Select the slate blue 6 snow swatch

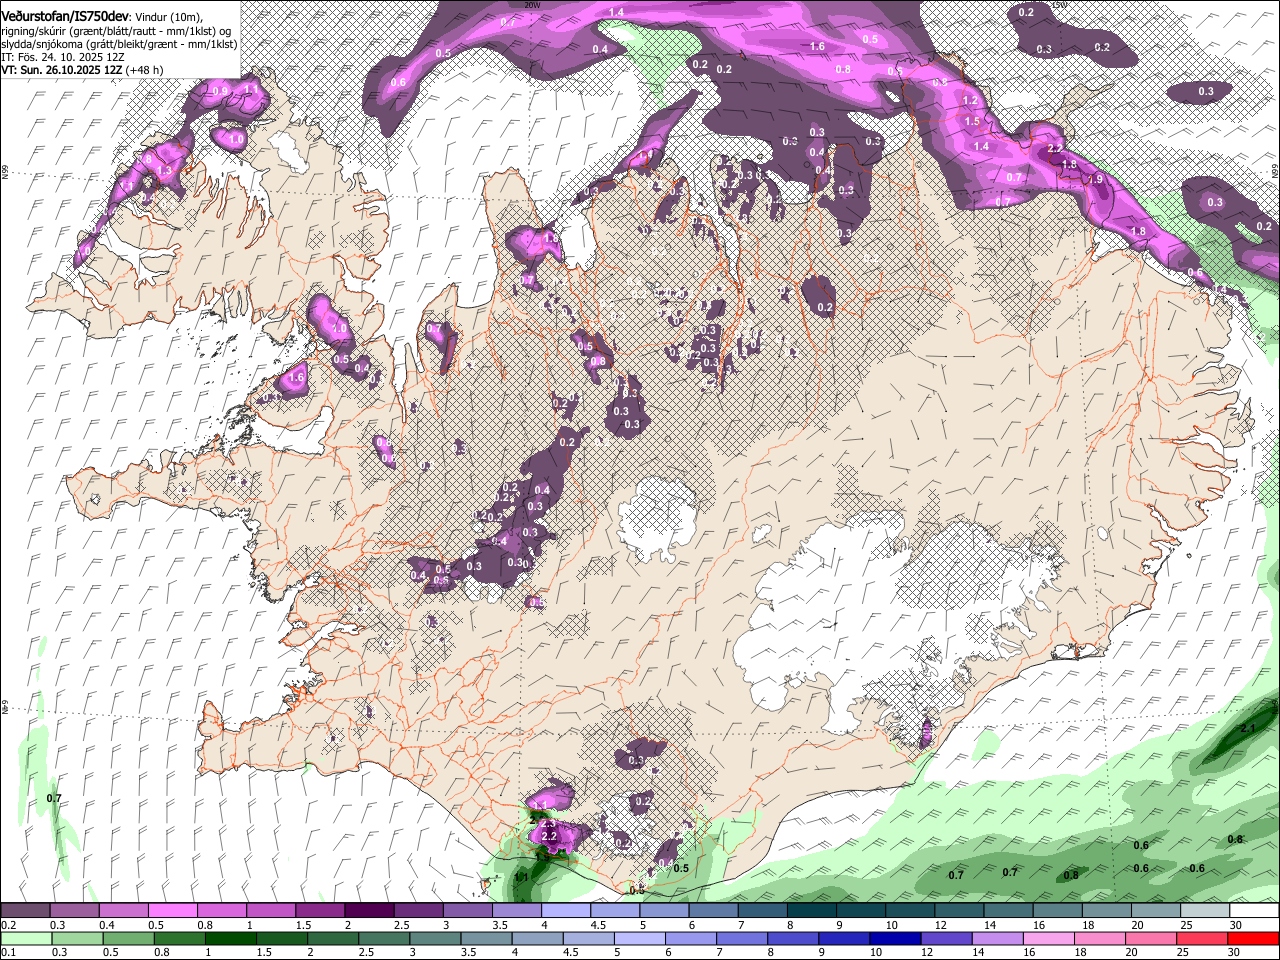click(x=713, y=911)
